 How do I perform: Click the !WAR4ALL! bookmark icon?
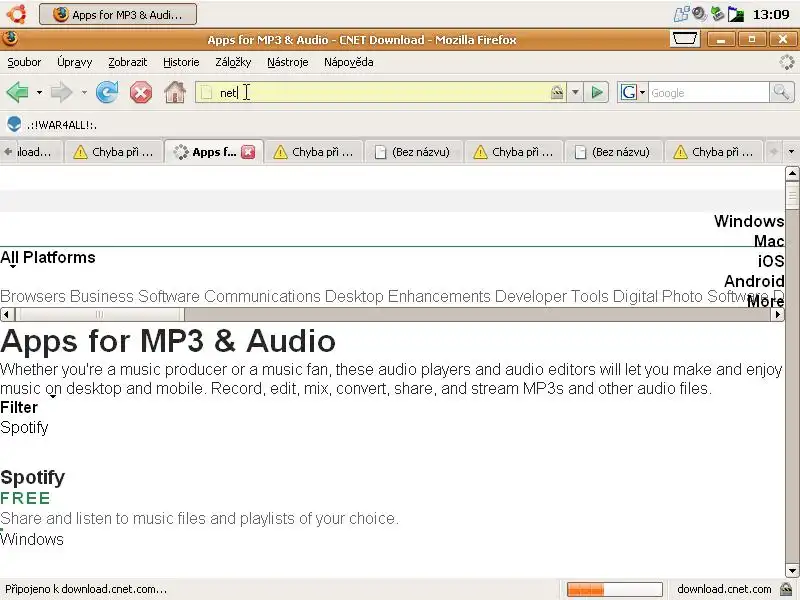click(14, 124)
